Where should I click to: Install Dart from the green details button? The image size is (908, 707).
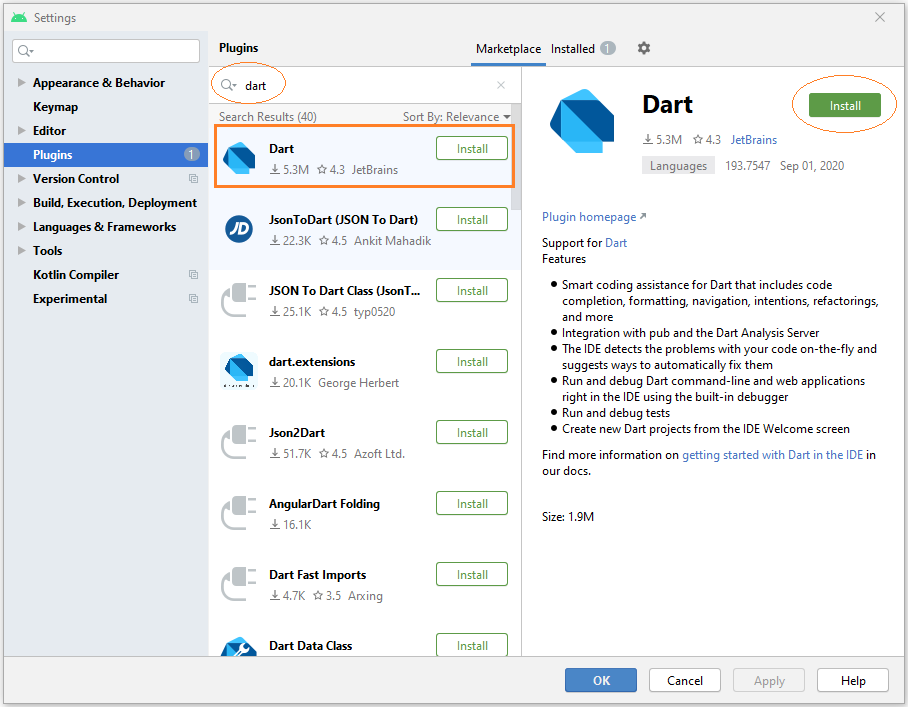(x=844, y=105)
